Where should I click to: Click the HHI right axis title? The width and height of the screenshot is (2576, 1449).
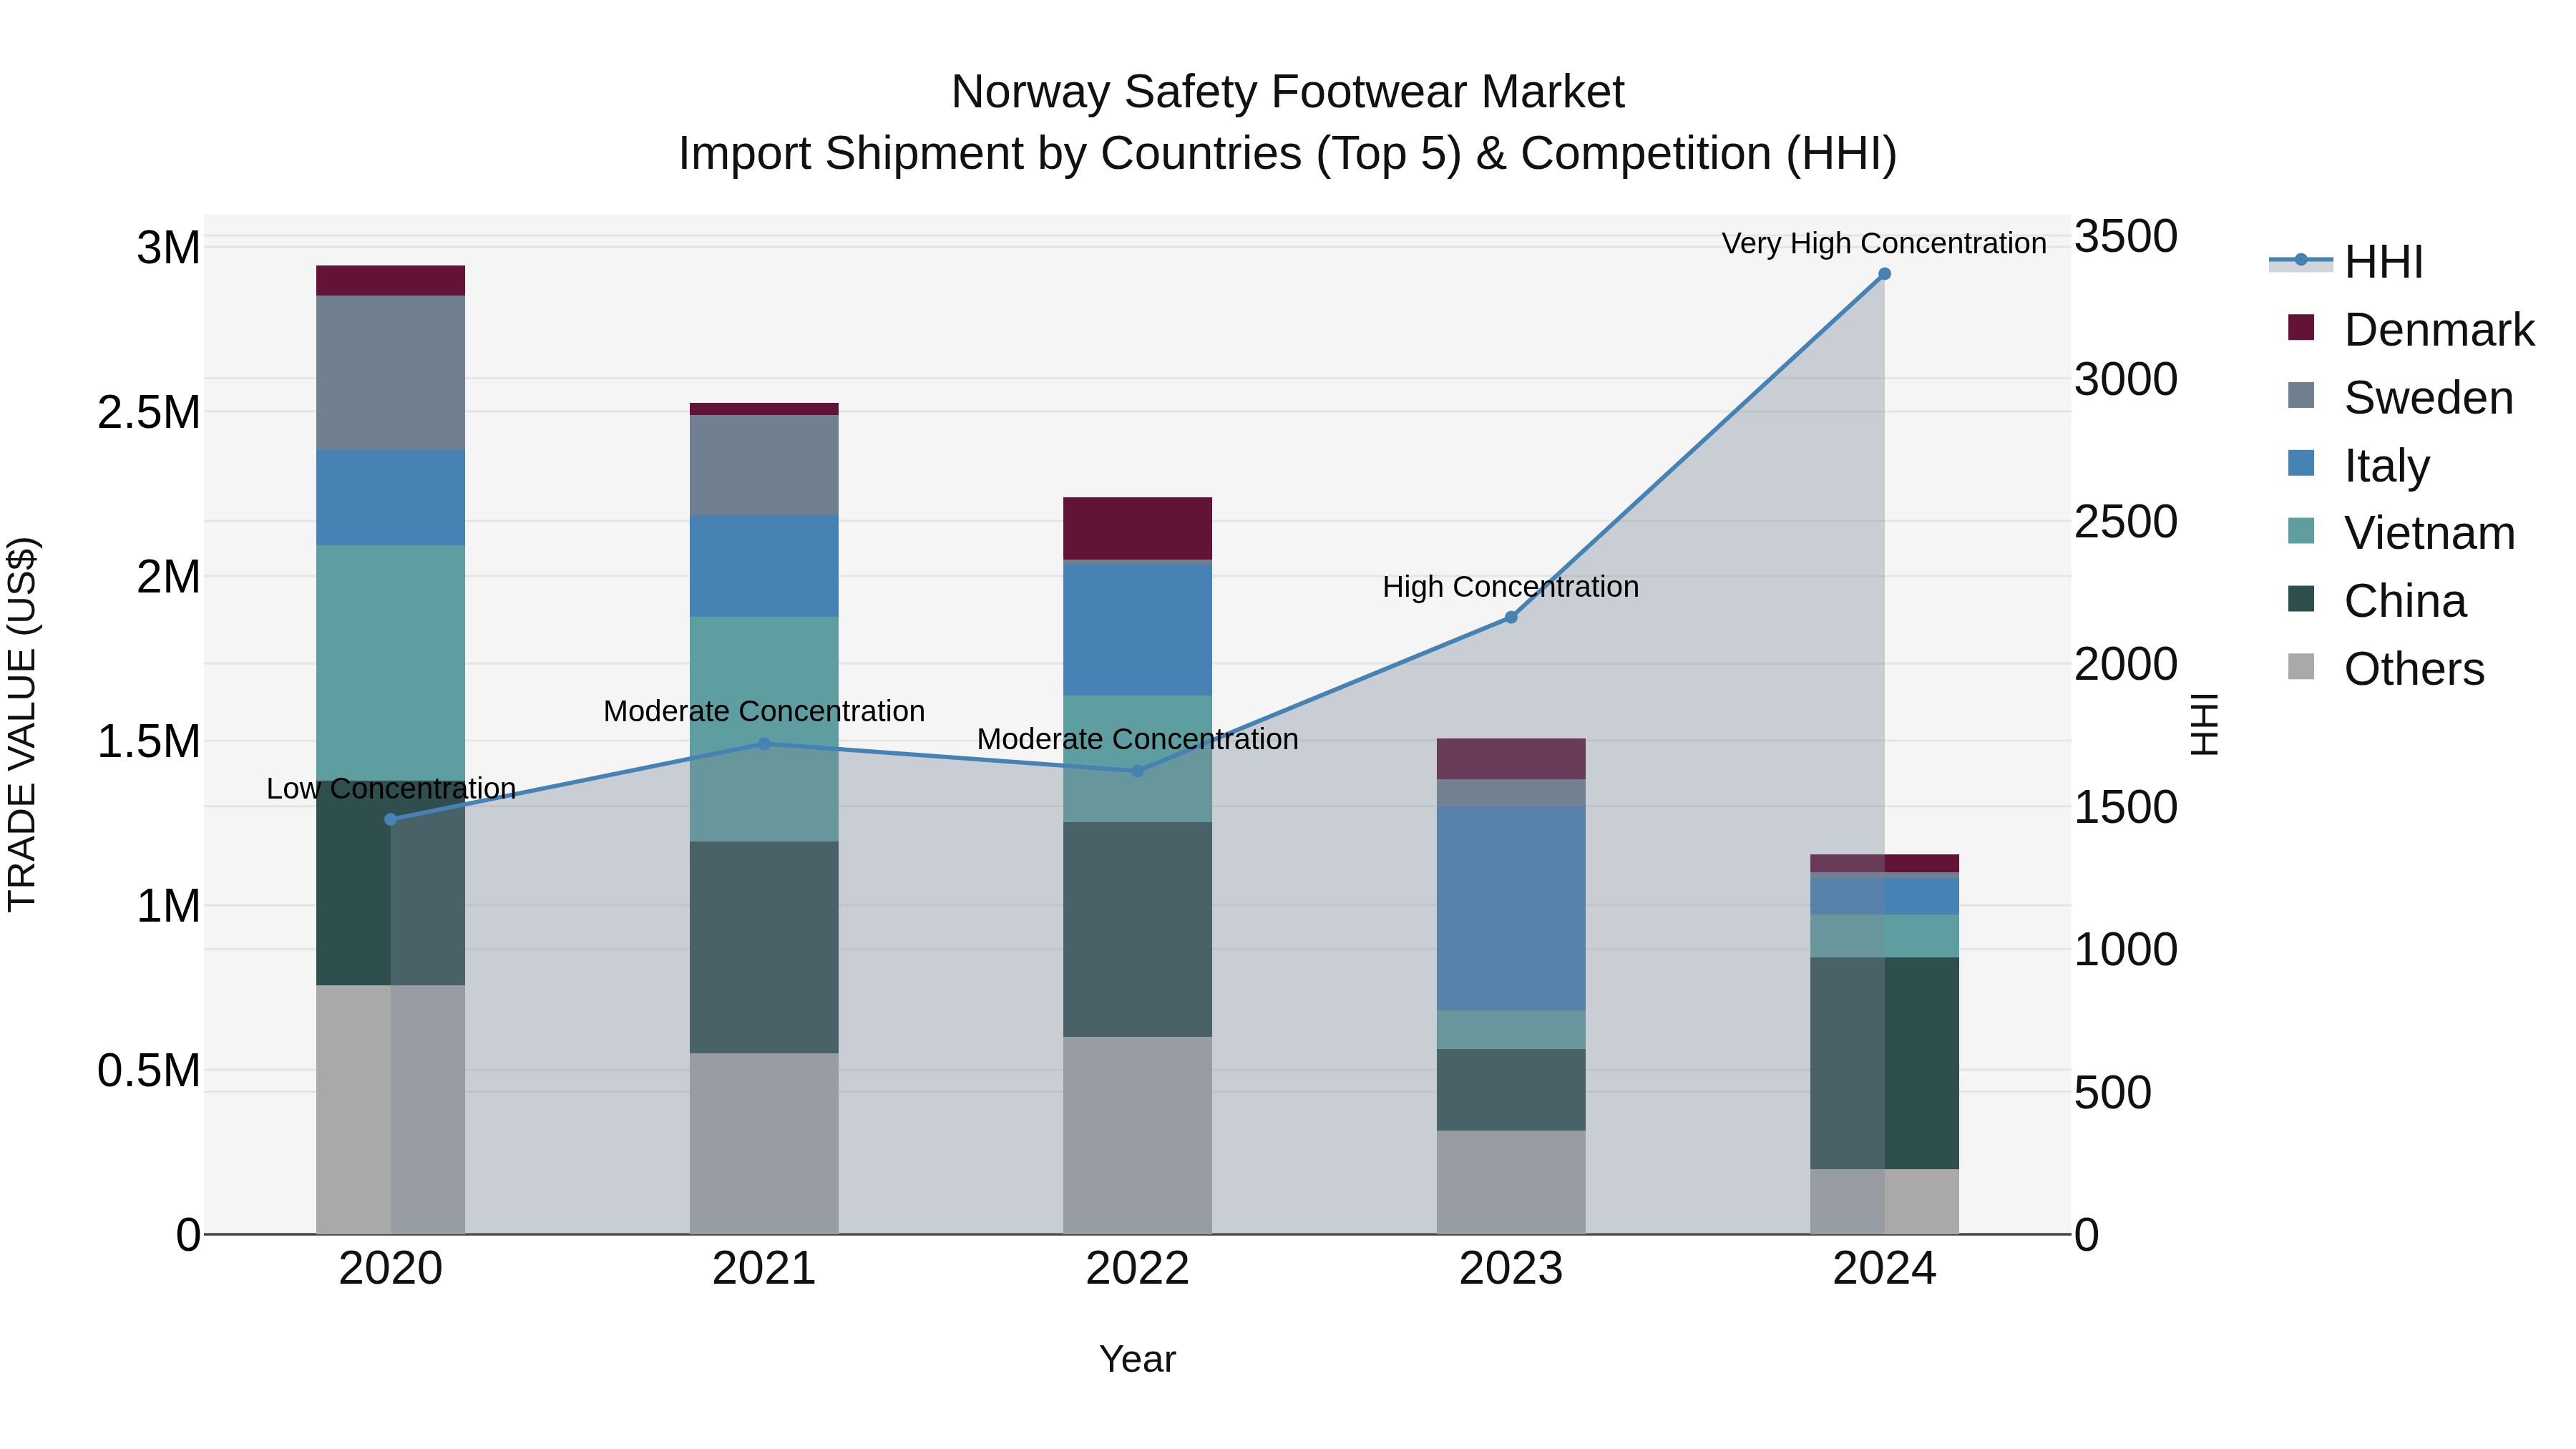[x=2205, y=724]
